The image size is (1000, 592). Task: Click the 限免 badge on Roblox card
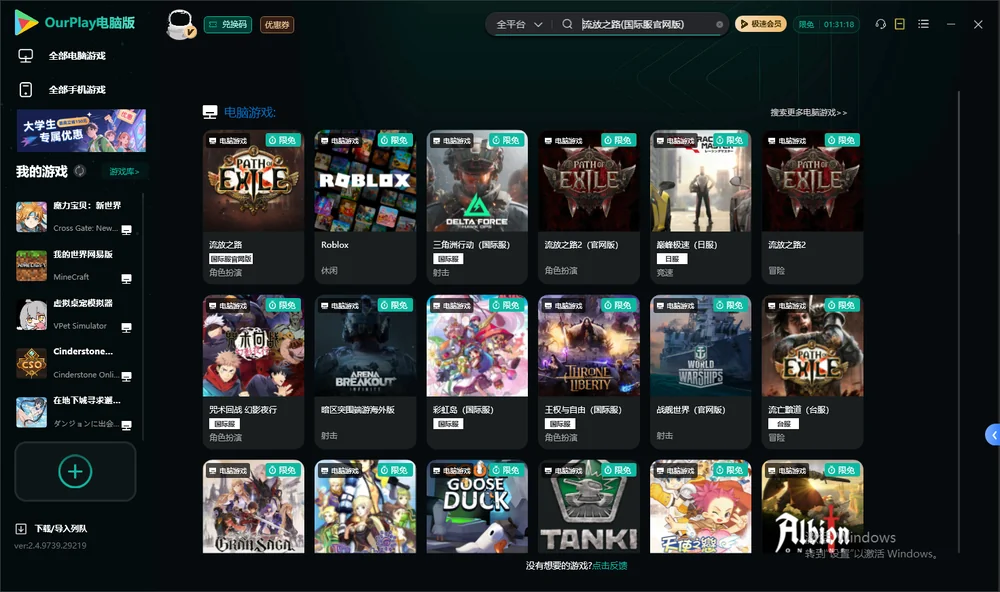[x=395, y=140]
